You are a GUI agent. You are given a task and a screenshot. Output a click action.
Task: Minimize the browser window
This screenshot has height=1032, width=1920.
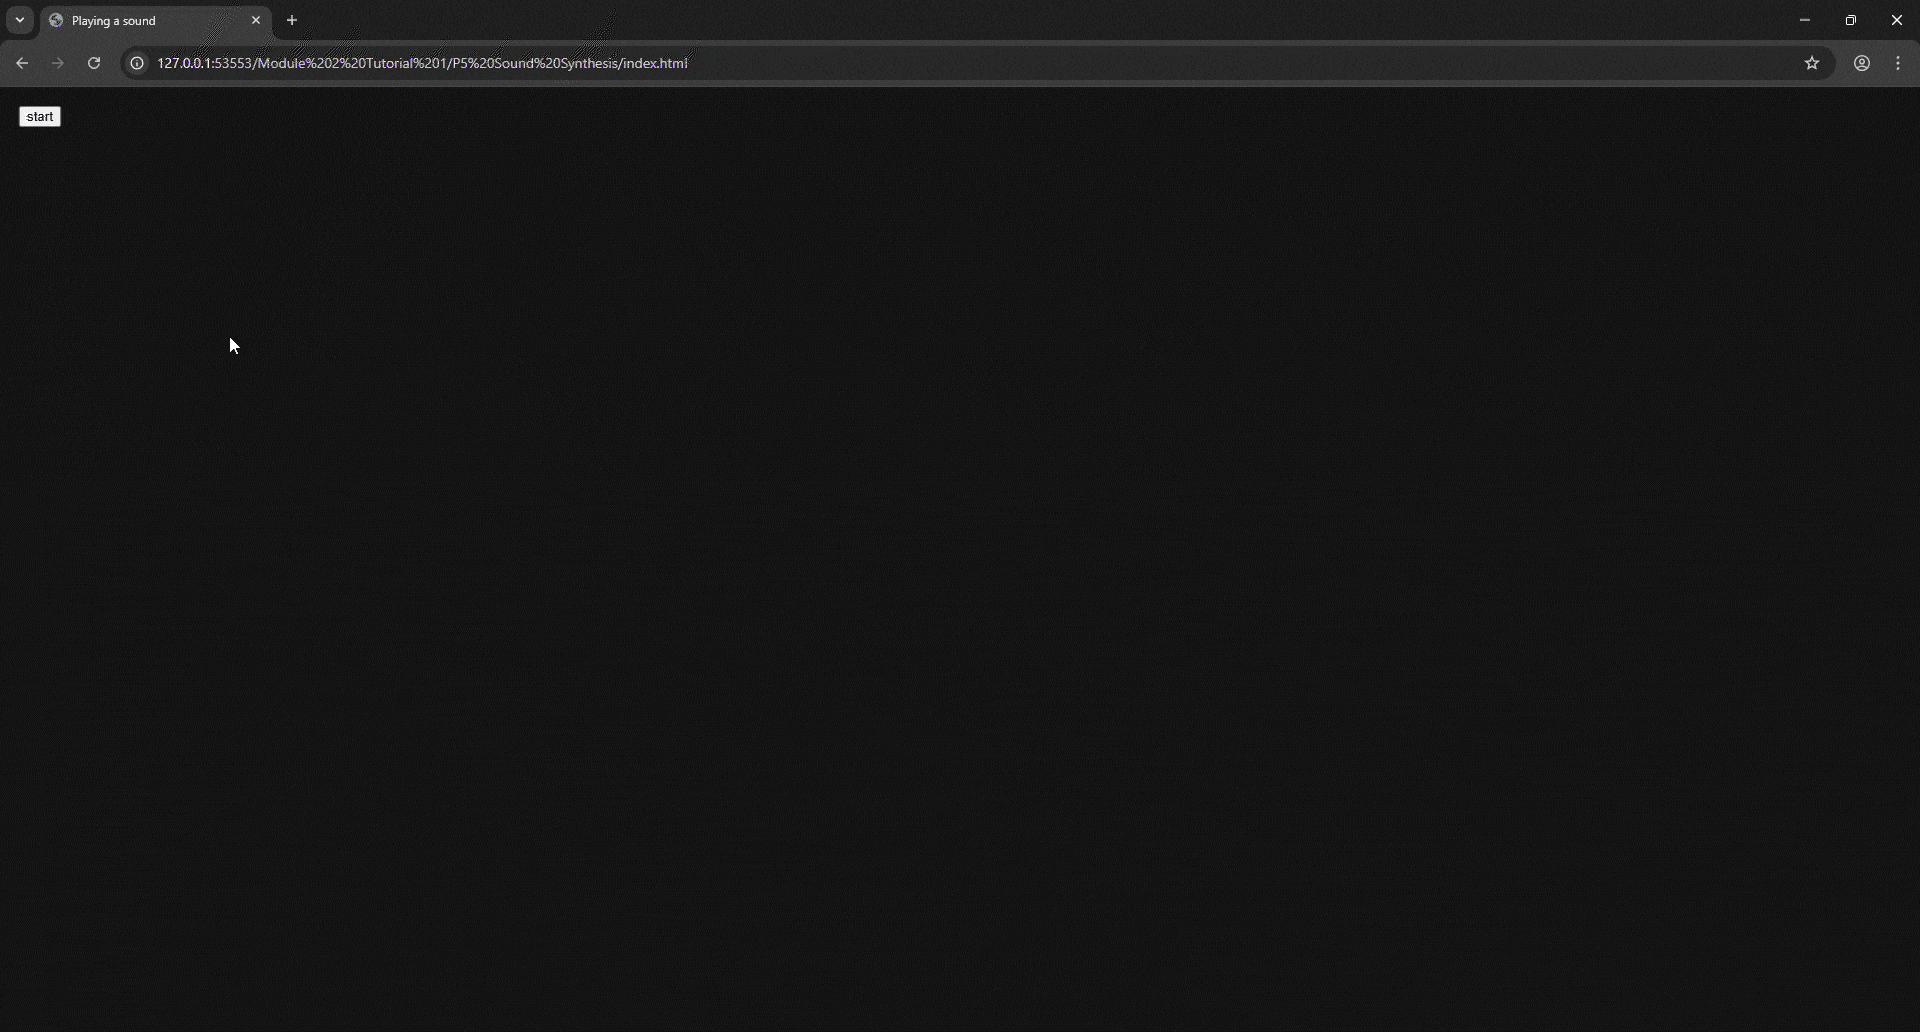pos(1805,20)
